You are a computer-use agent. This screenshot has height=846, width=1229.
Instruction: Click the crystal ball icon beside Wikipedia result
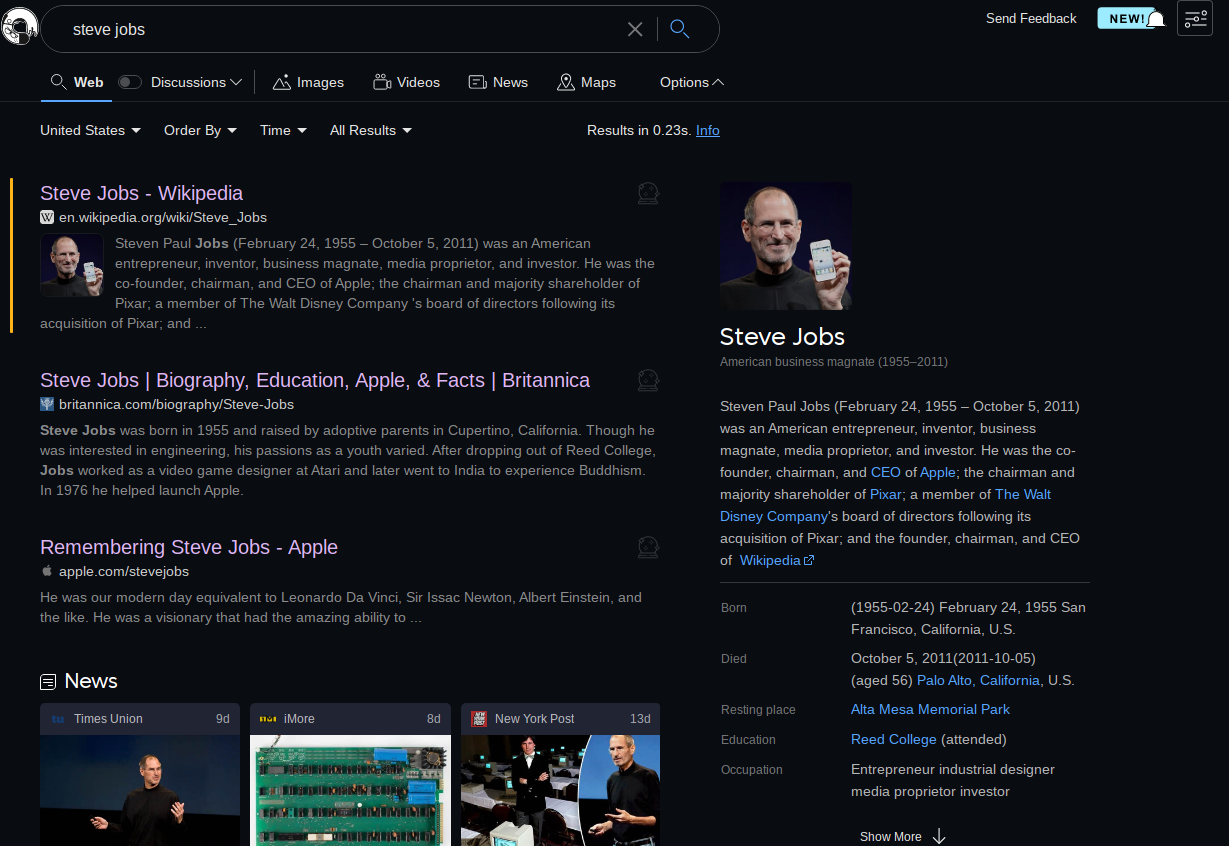[x=648, y=193]
